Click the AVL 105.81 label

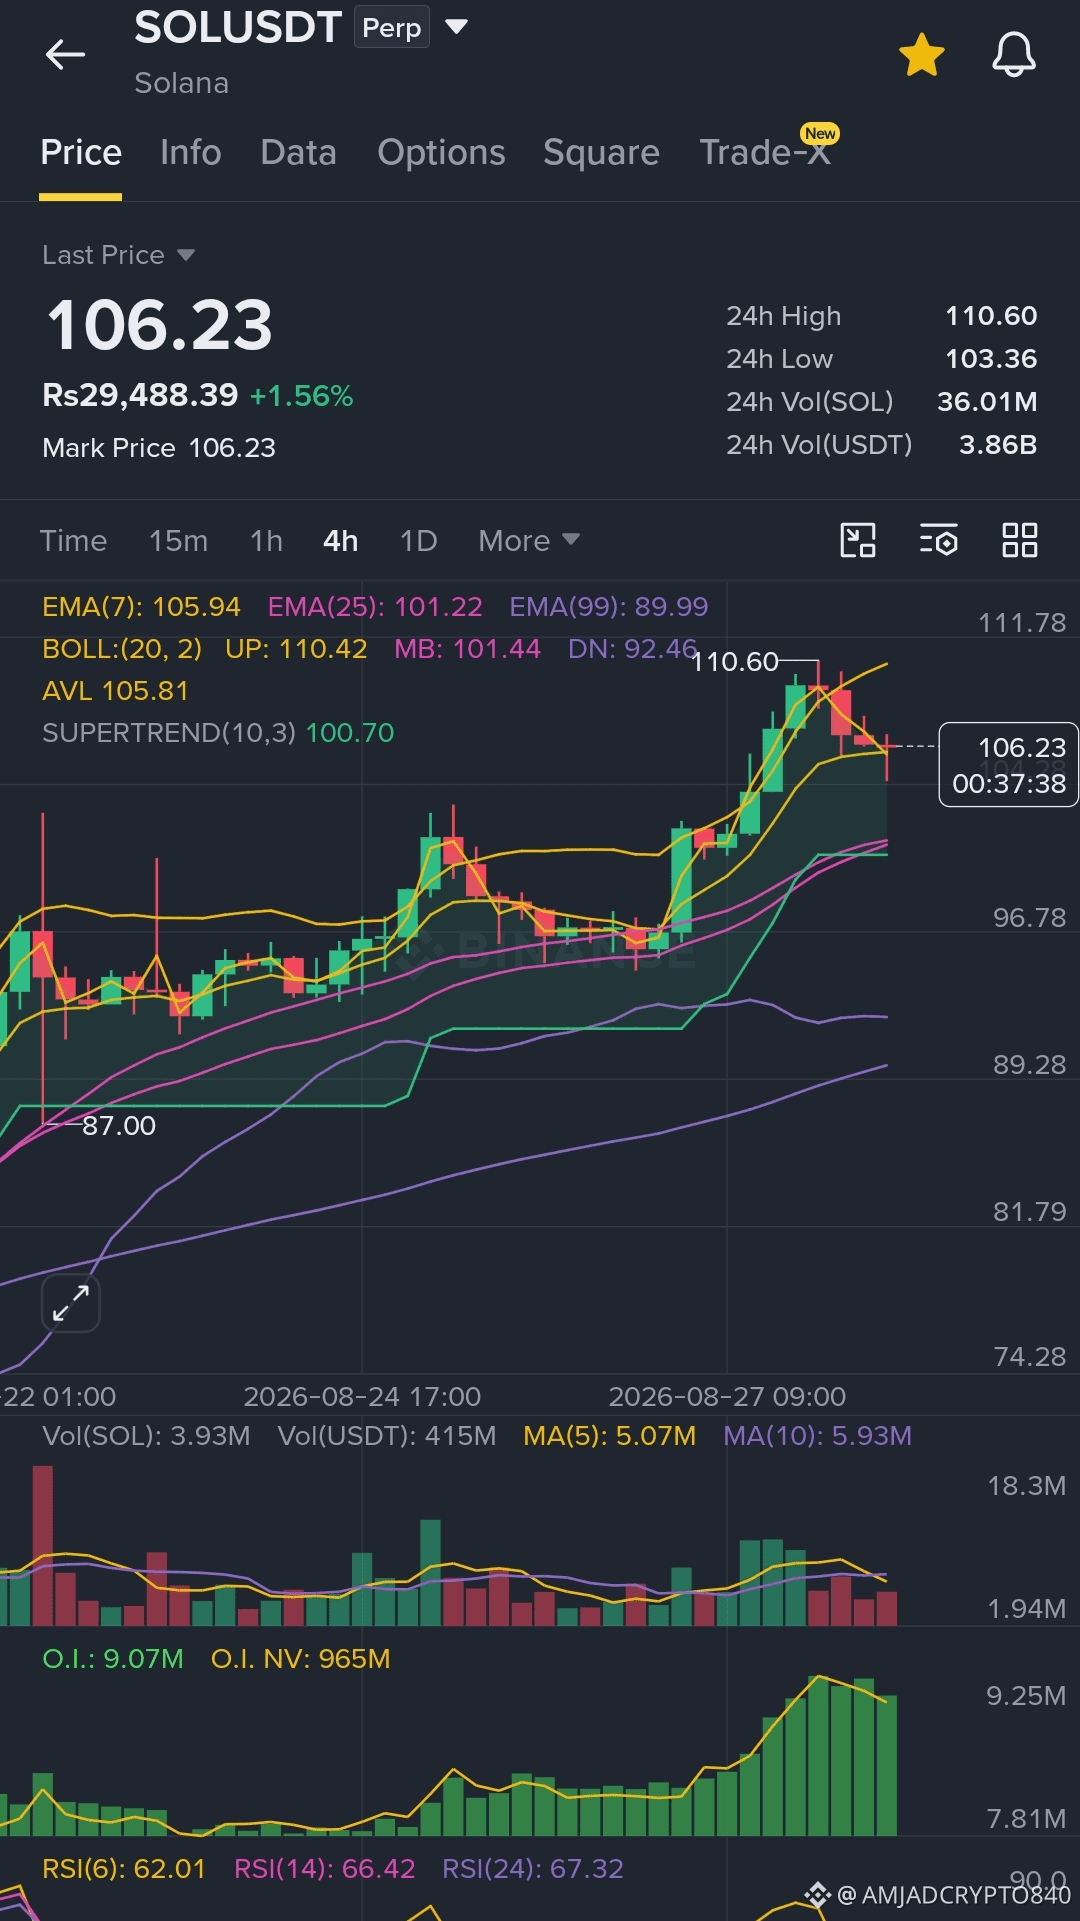coord(115,691)
